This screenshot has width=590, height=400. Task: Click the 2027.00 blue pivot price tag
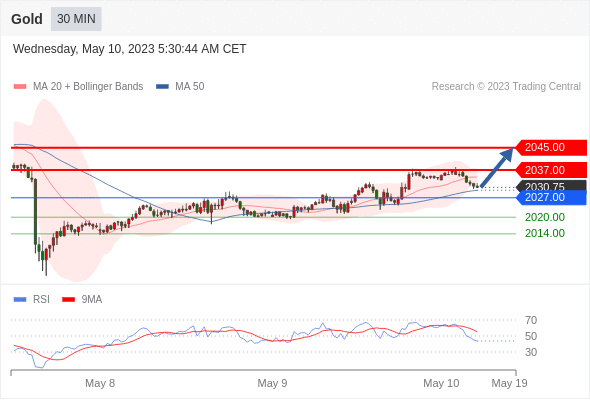point(550,198)
